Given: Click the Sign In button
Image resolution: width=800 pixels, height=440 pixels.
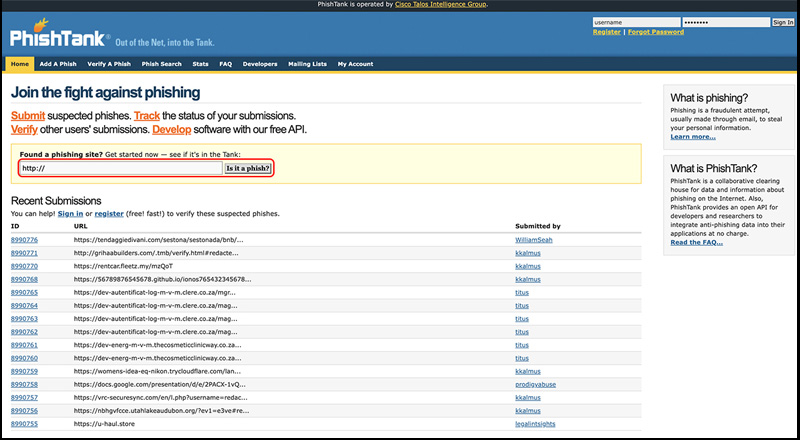Looking at the screenshot, I should pos(783,22).
